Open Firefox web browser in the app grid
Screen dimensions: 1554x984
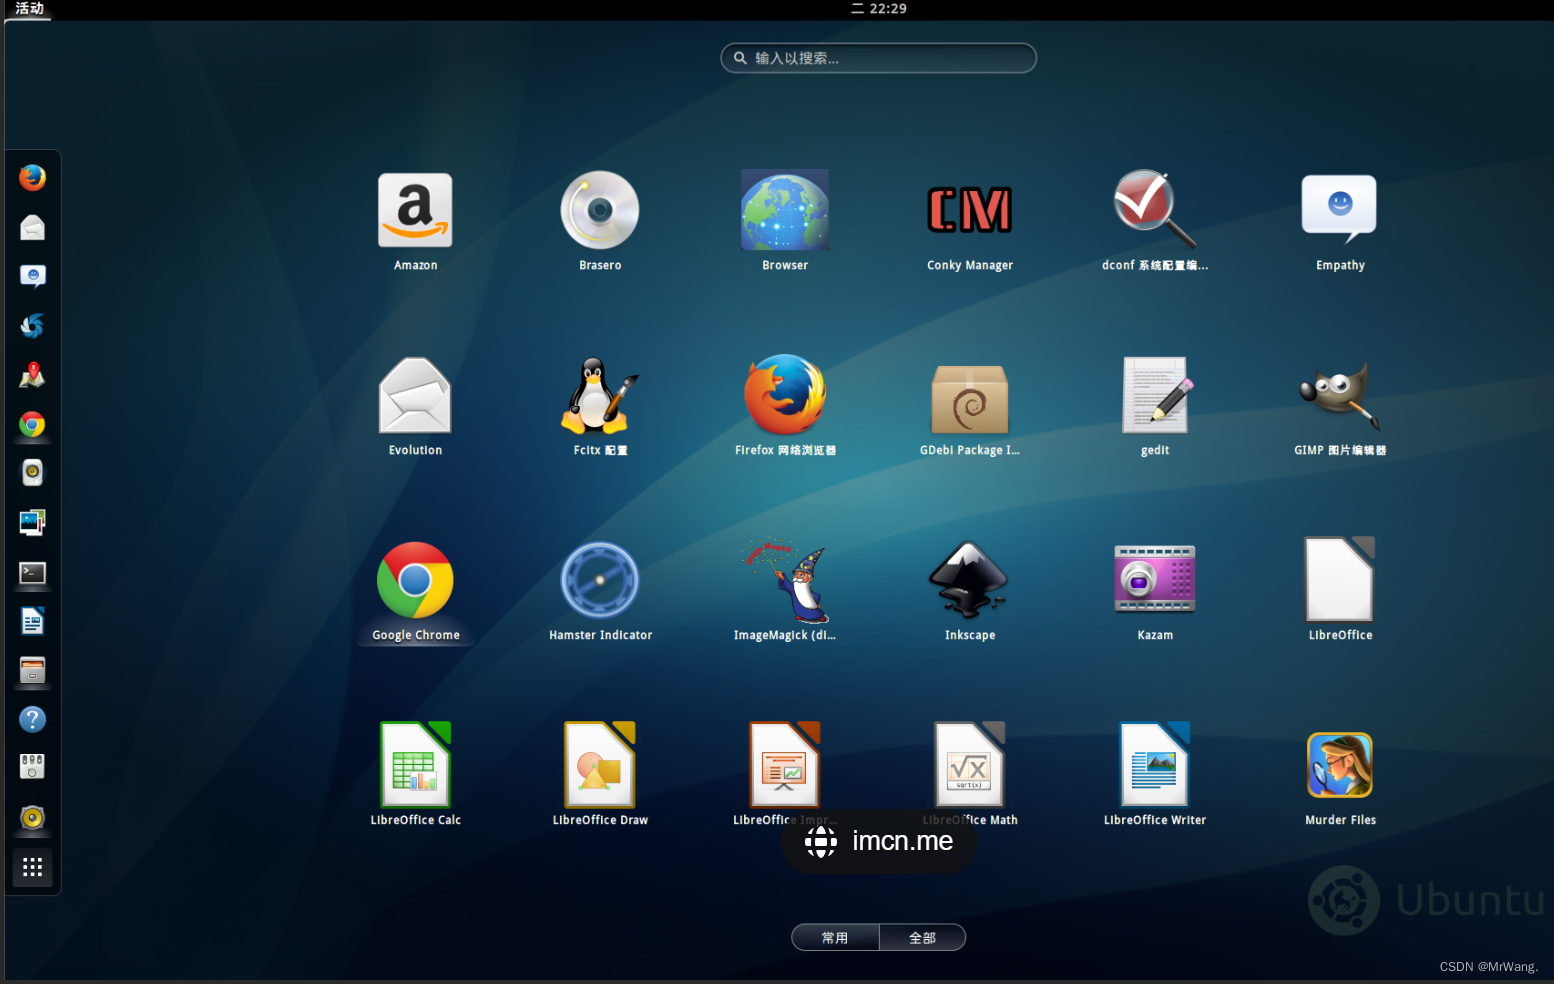pyautogui.click(x=785, y=395)
